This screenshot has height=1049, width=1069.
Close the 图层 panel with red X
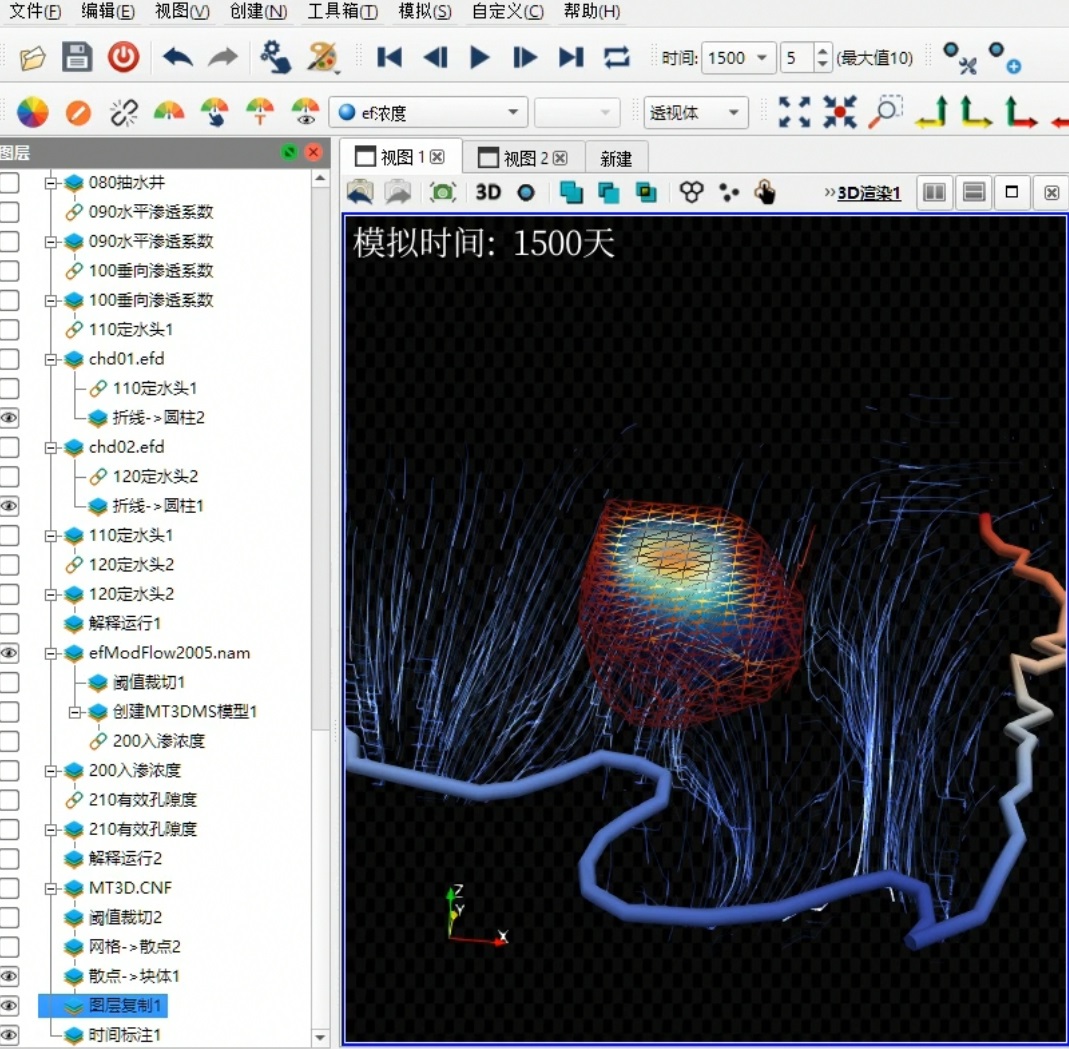[314, 152]
